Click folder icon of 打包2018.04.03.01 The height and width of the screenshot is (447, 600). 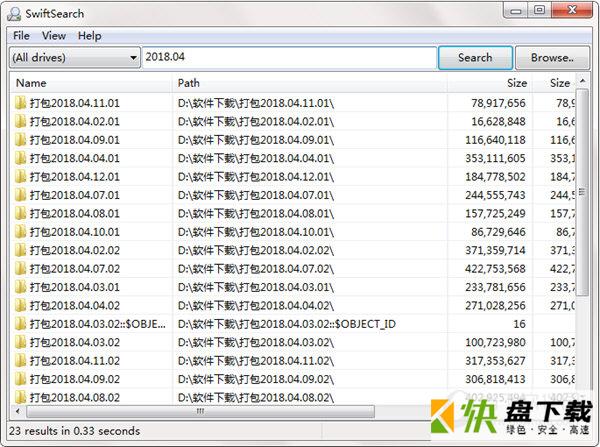click(20, 287)
